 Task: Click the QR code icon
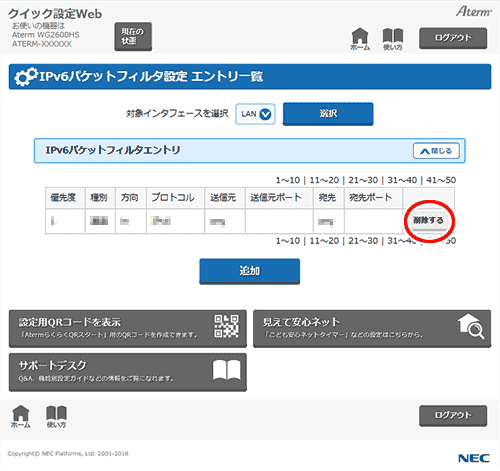click(226, 326)
